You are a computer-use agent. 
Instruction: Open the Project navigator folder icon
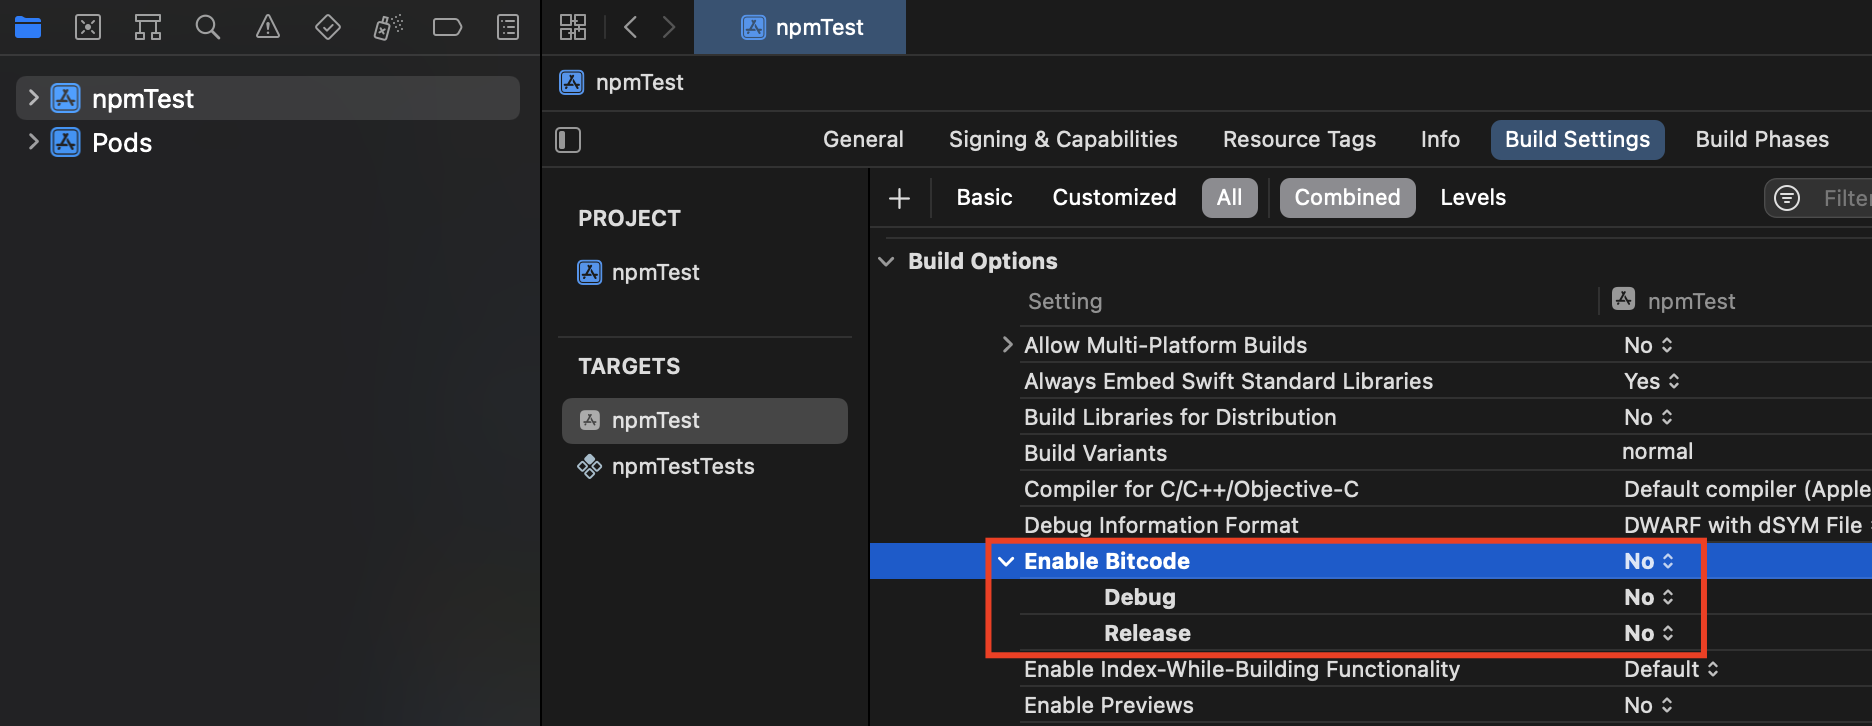[x=28, y=27]
